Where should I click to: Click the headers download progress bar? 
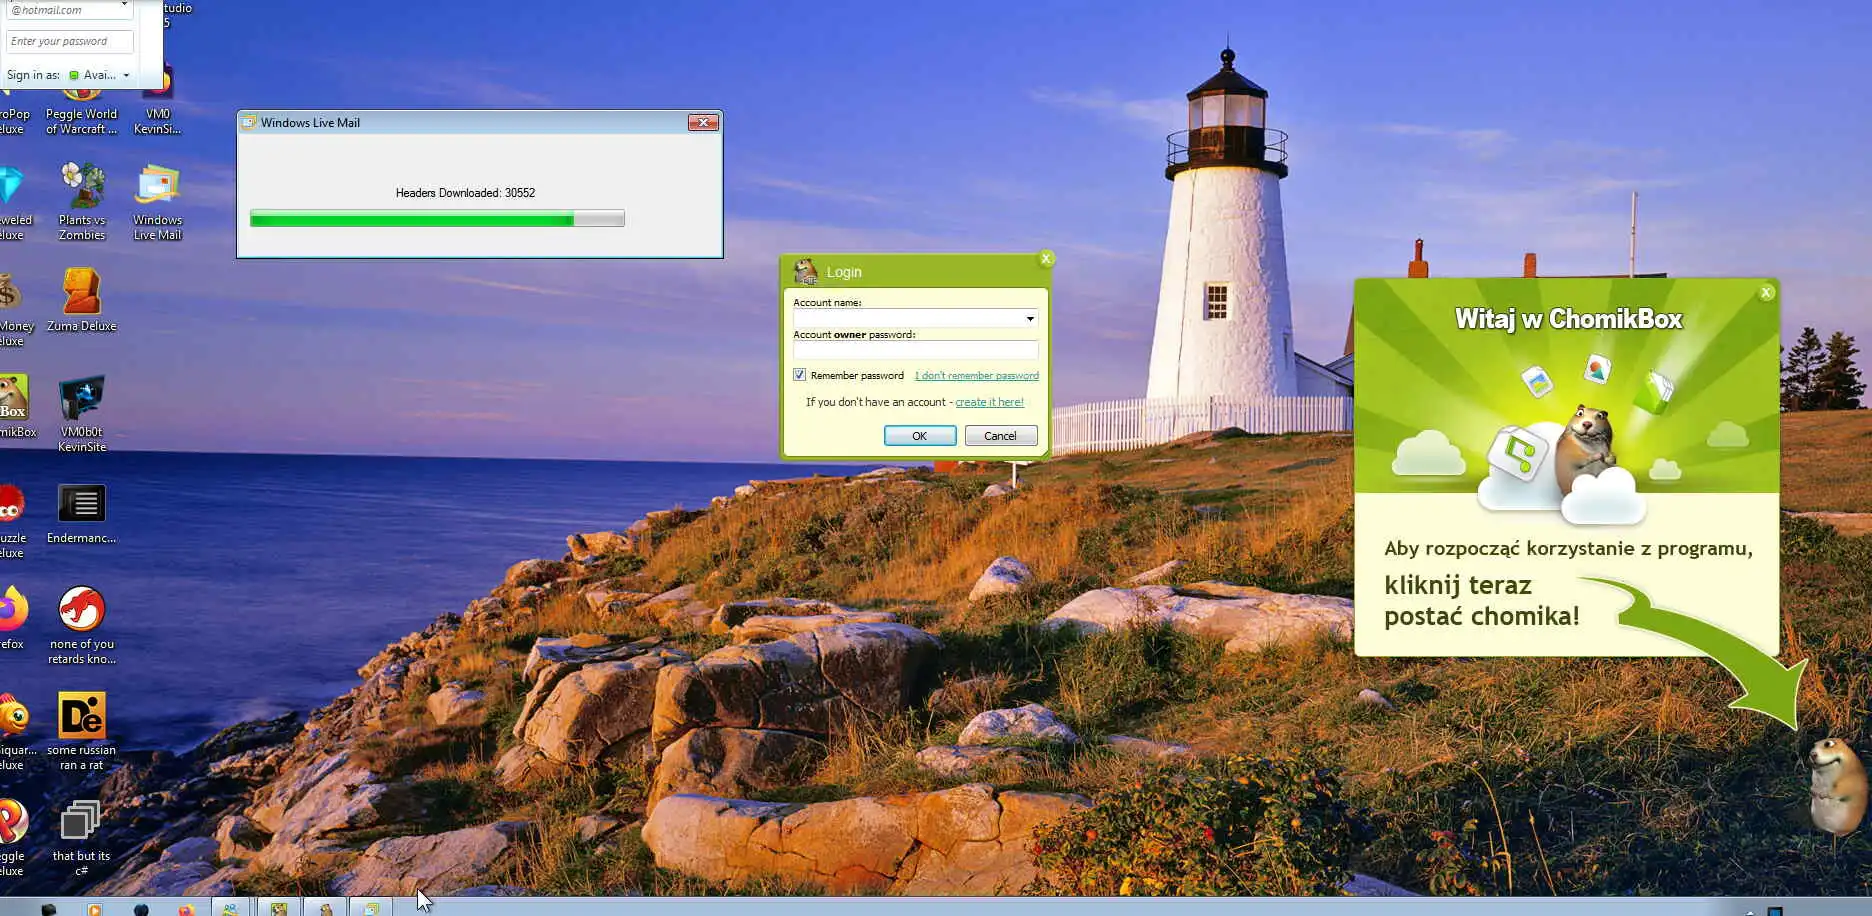tap(437, 219)
